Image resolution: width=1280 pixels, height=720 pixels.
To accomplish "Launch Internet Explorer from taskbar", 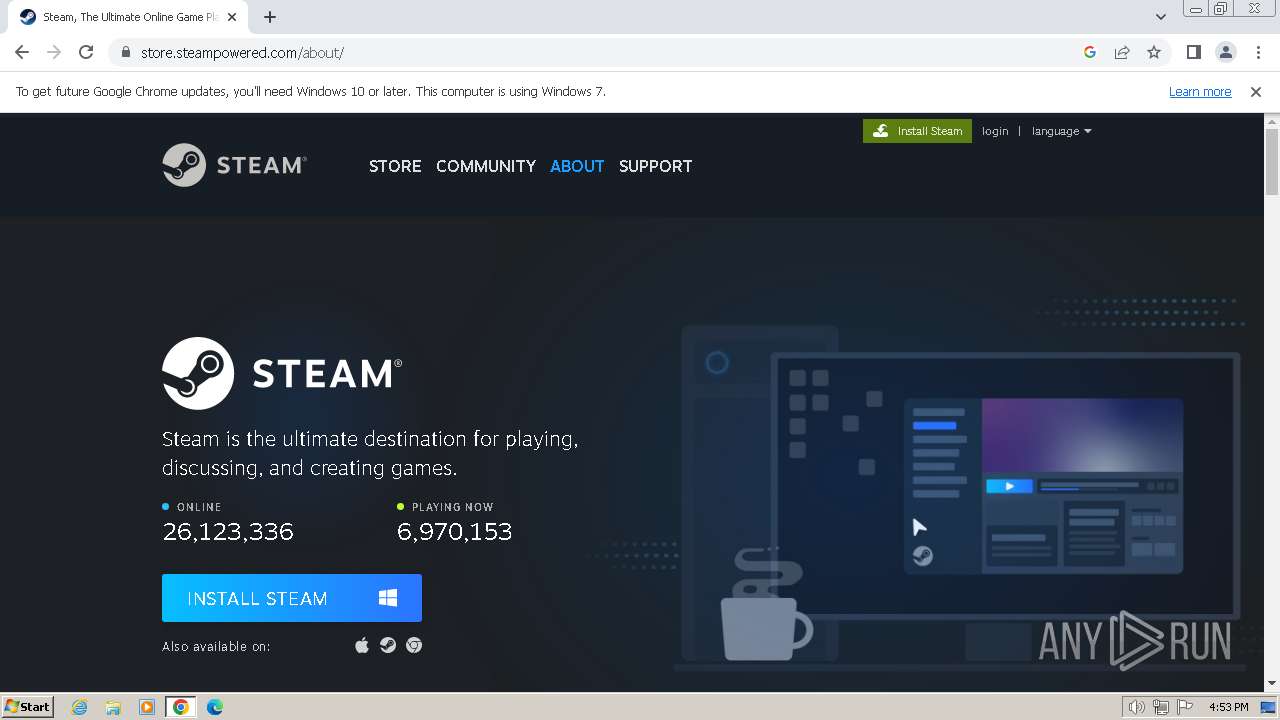I will (x=79, y=707).
